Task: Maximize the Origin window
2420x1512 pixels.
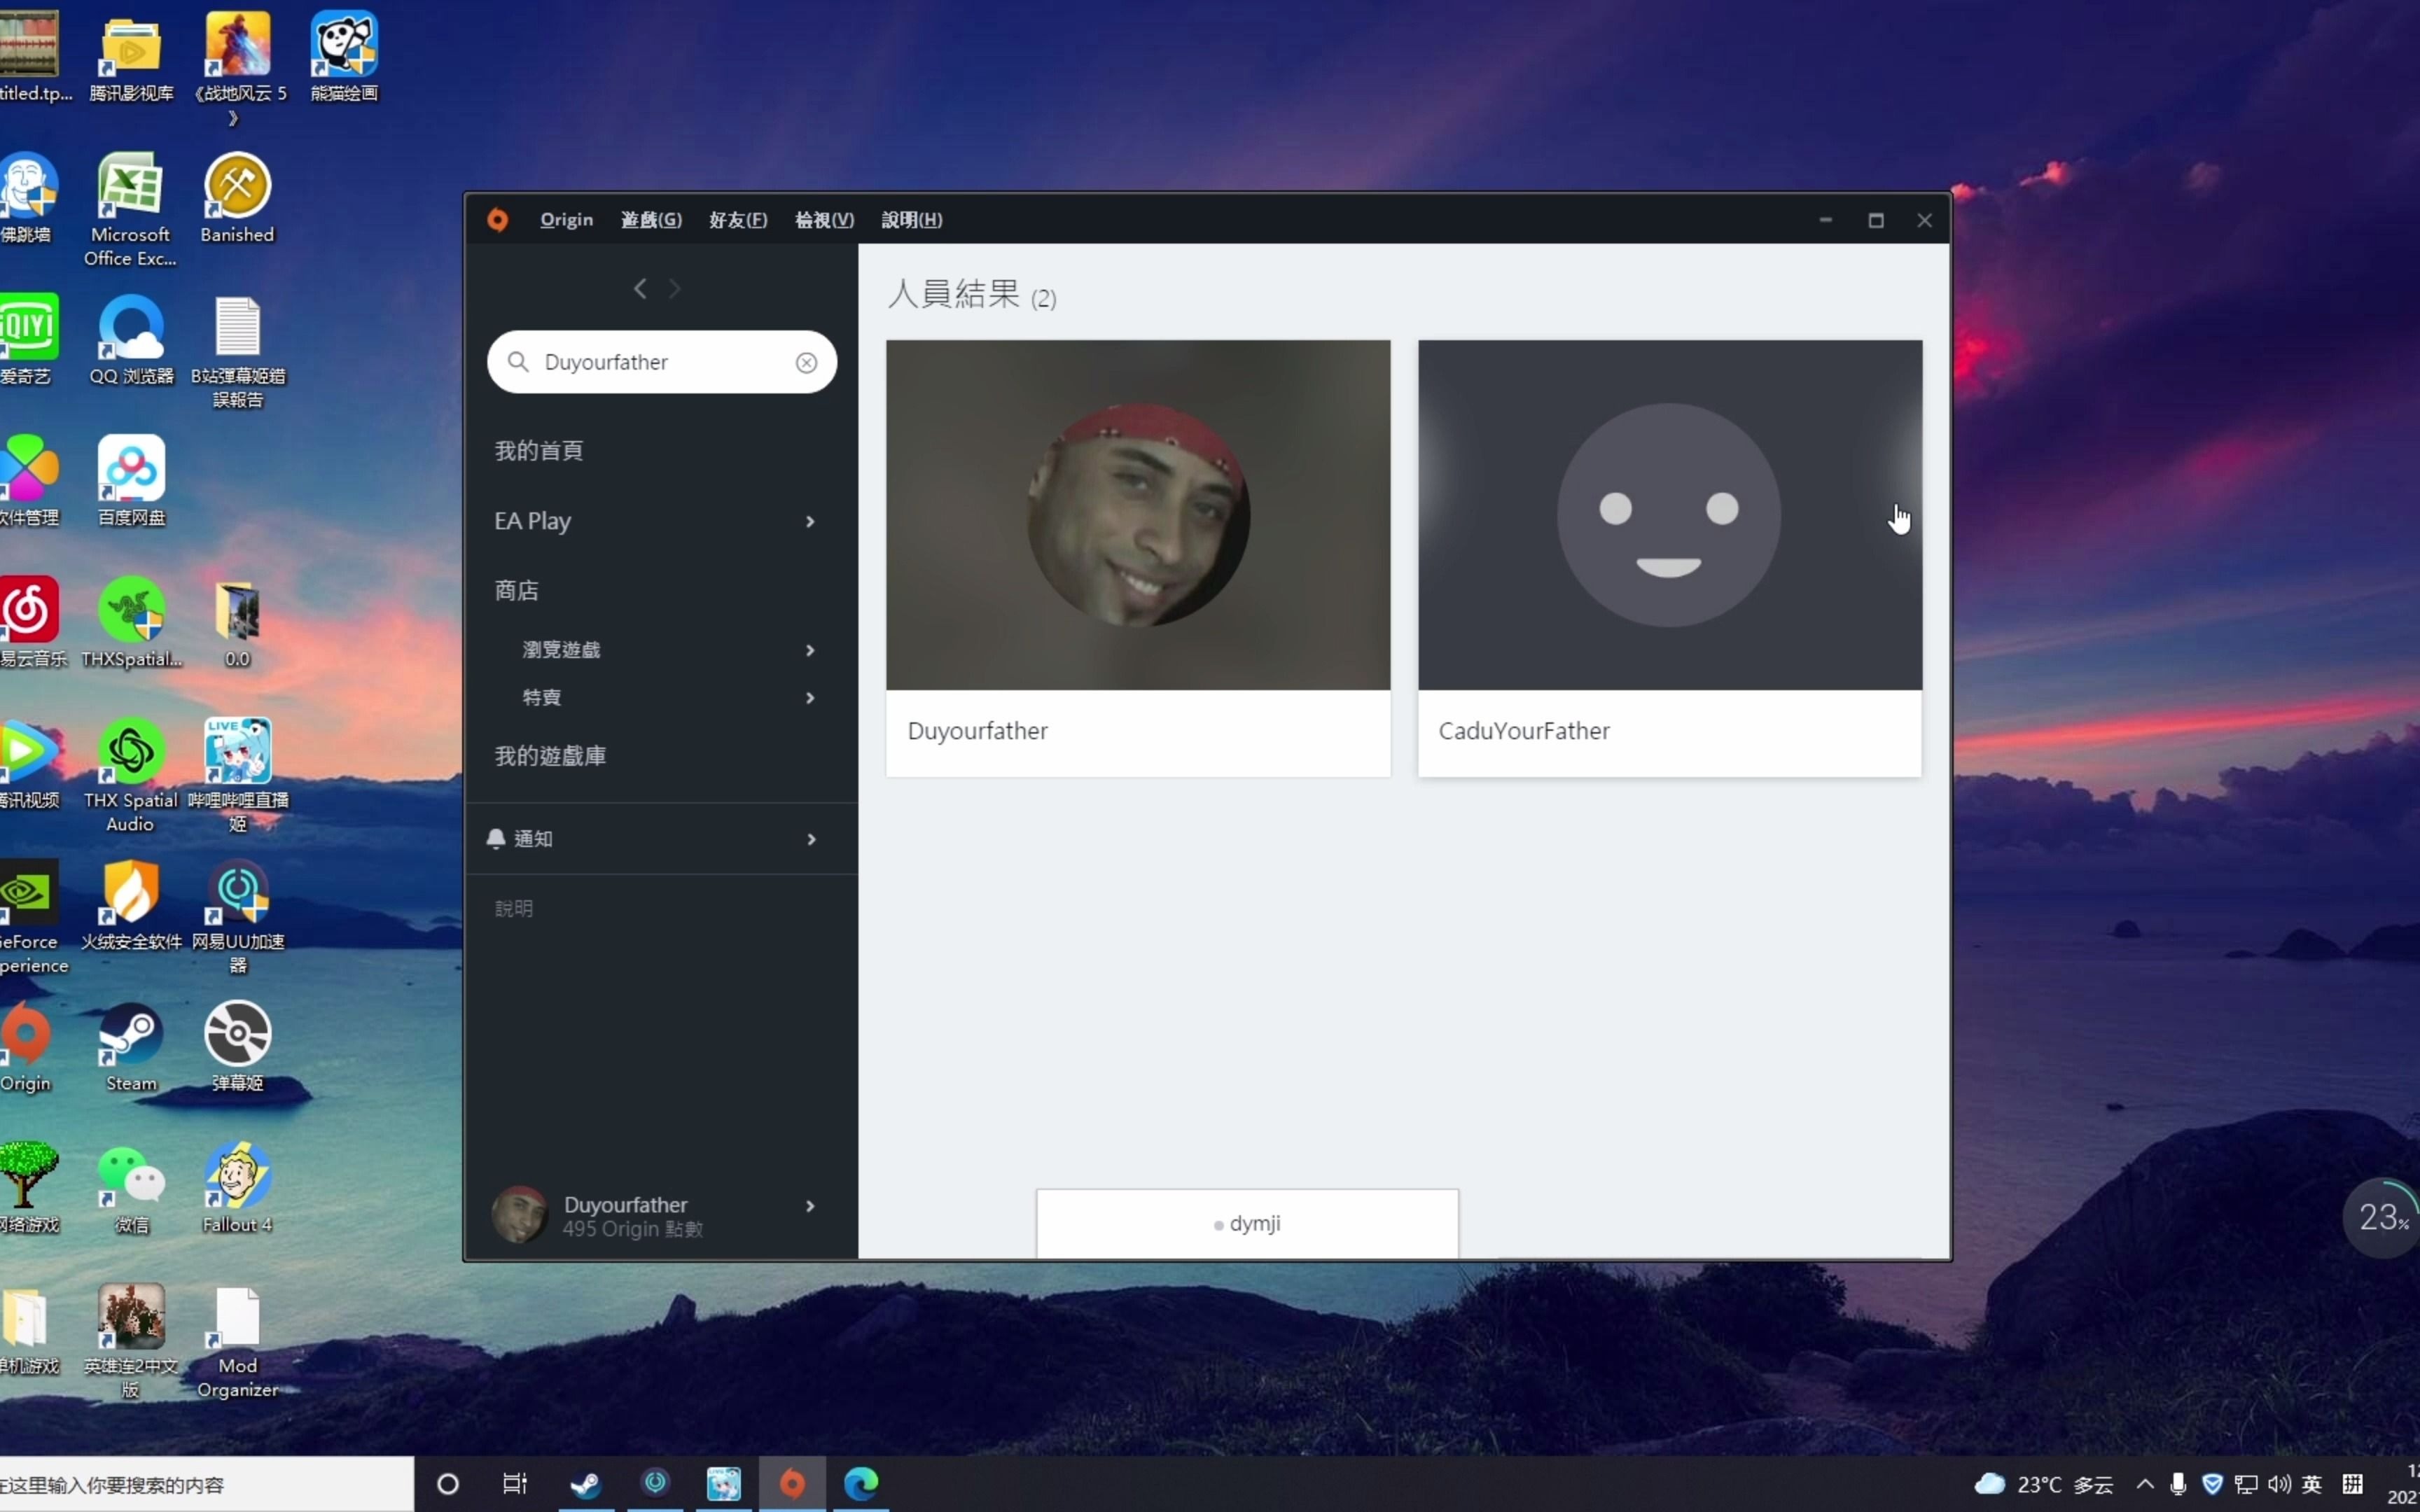Action: (x=1876, y=220)
